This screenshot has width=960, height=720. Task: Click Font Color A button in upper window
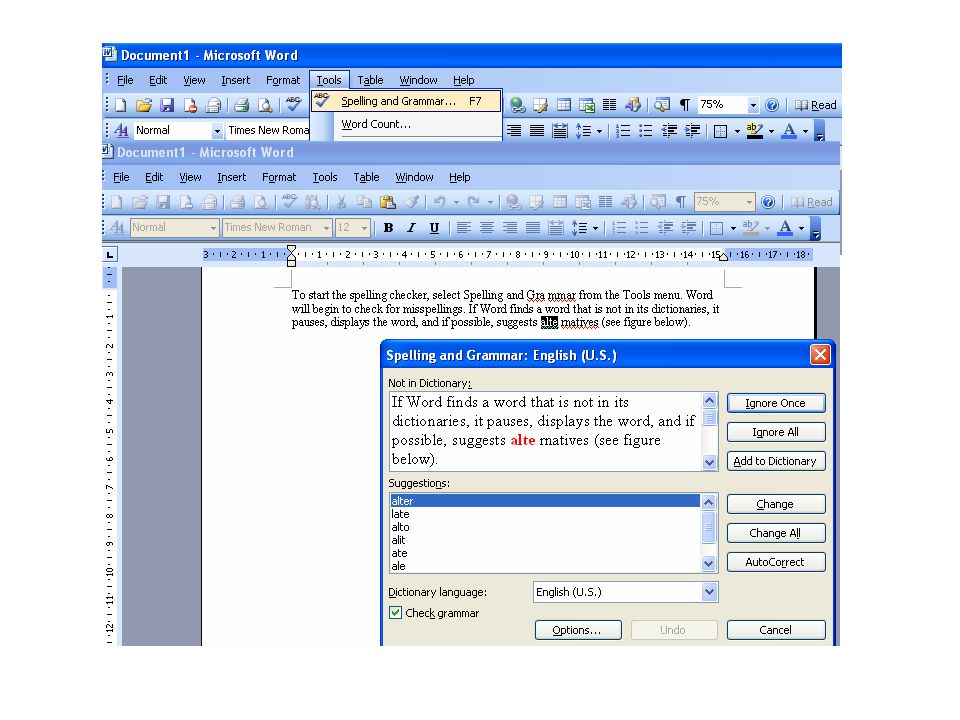point(789,130)
